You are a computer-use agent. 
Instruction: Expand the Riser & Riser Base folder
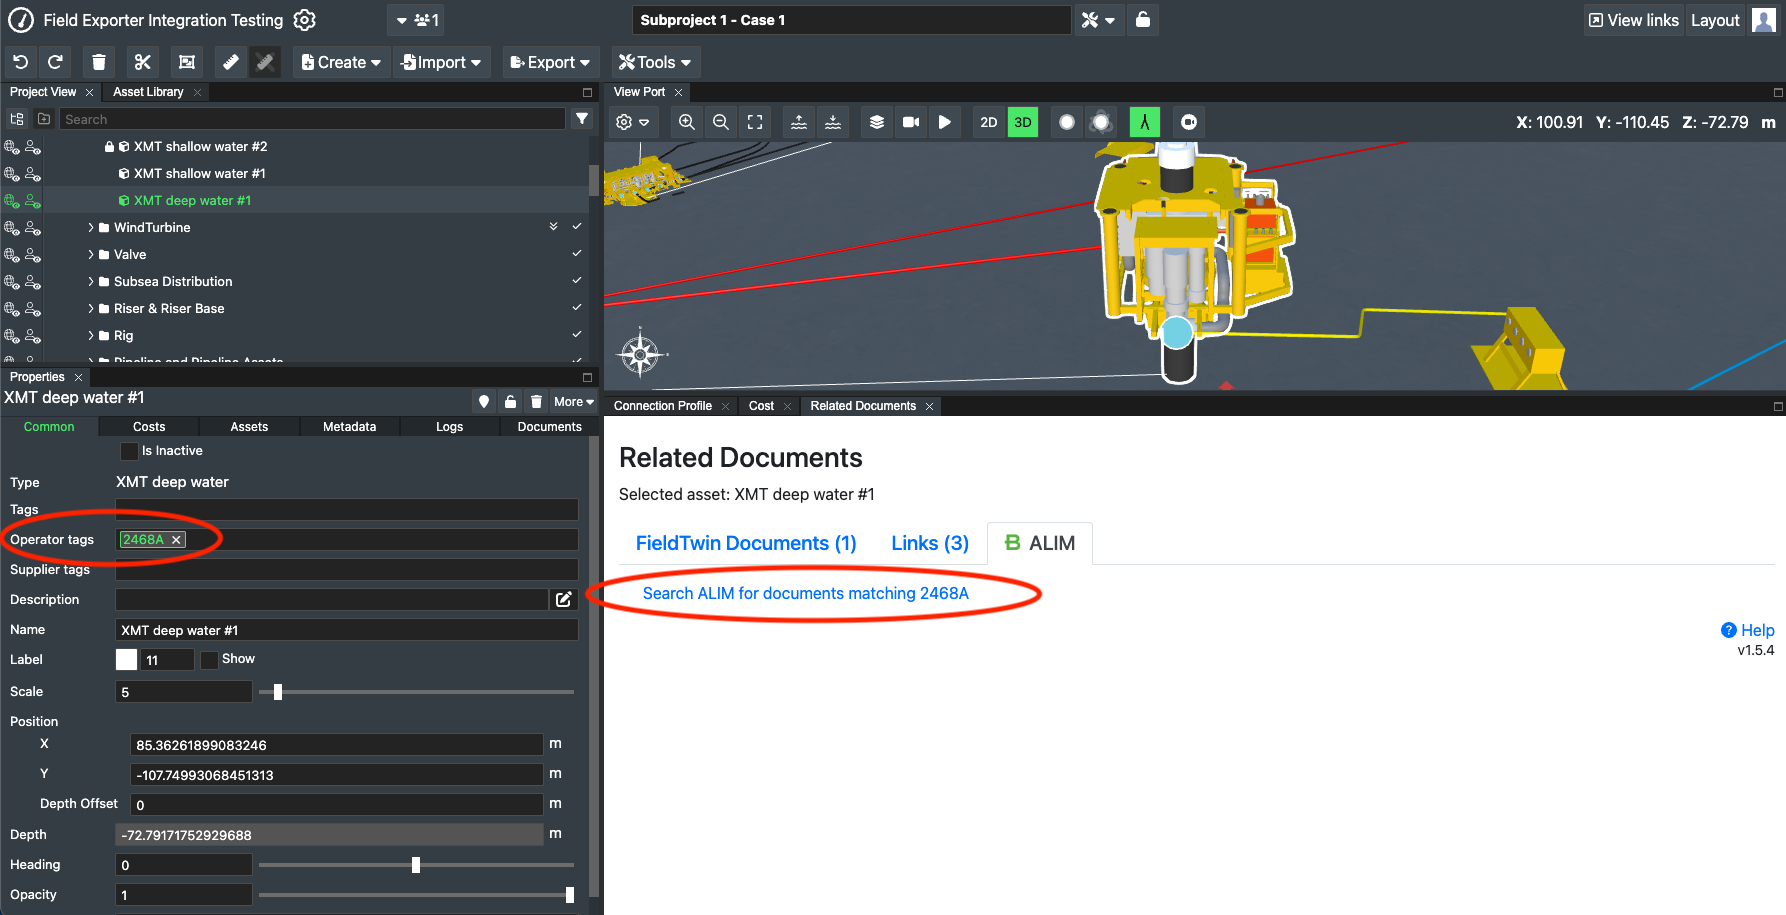(x=91, y=308)
